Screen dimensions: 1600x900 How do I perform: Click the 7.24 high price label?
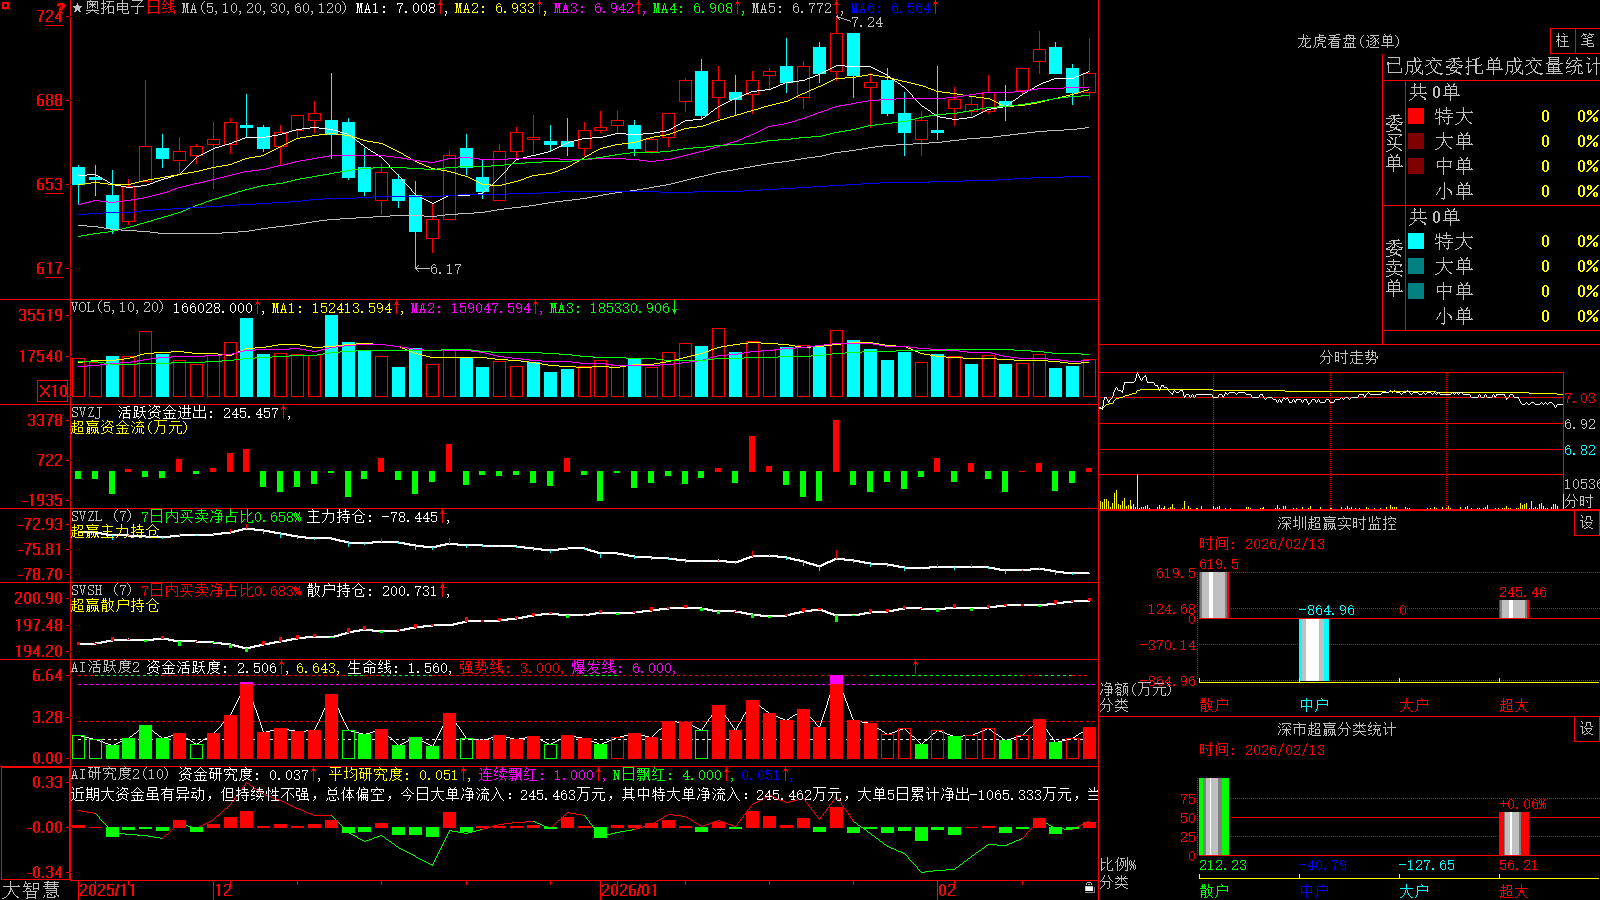tap(867, 22)
